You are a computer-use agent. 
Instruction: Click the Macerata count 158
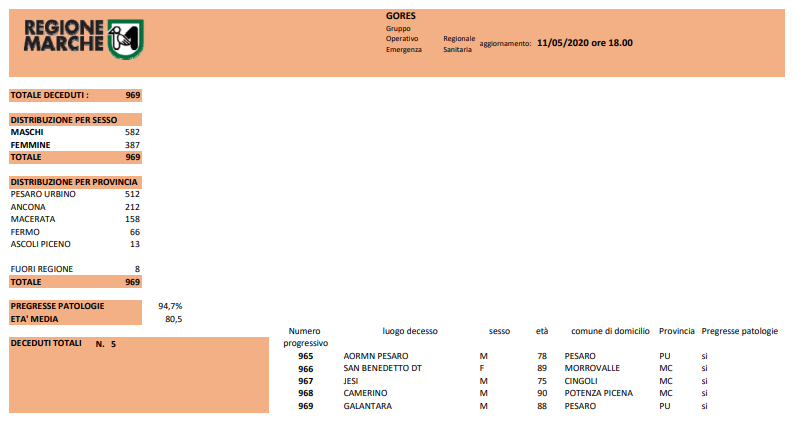[132, 219]
